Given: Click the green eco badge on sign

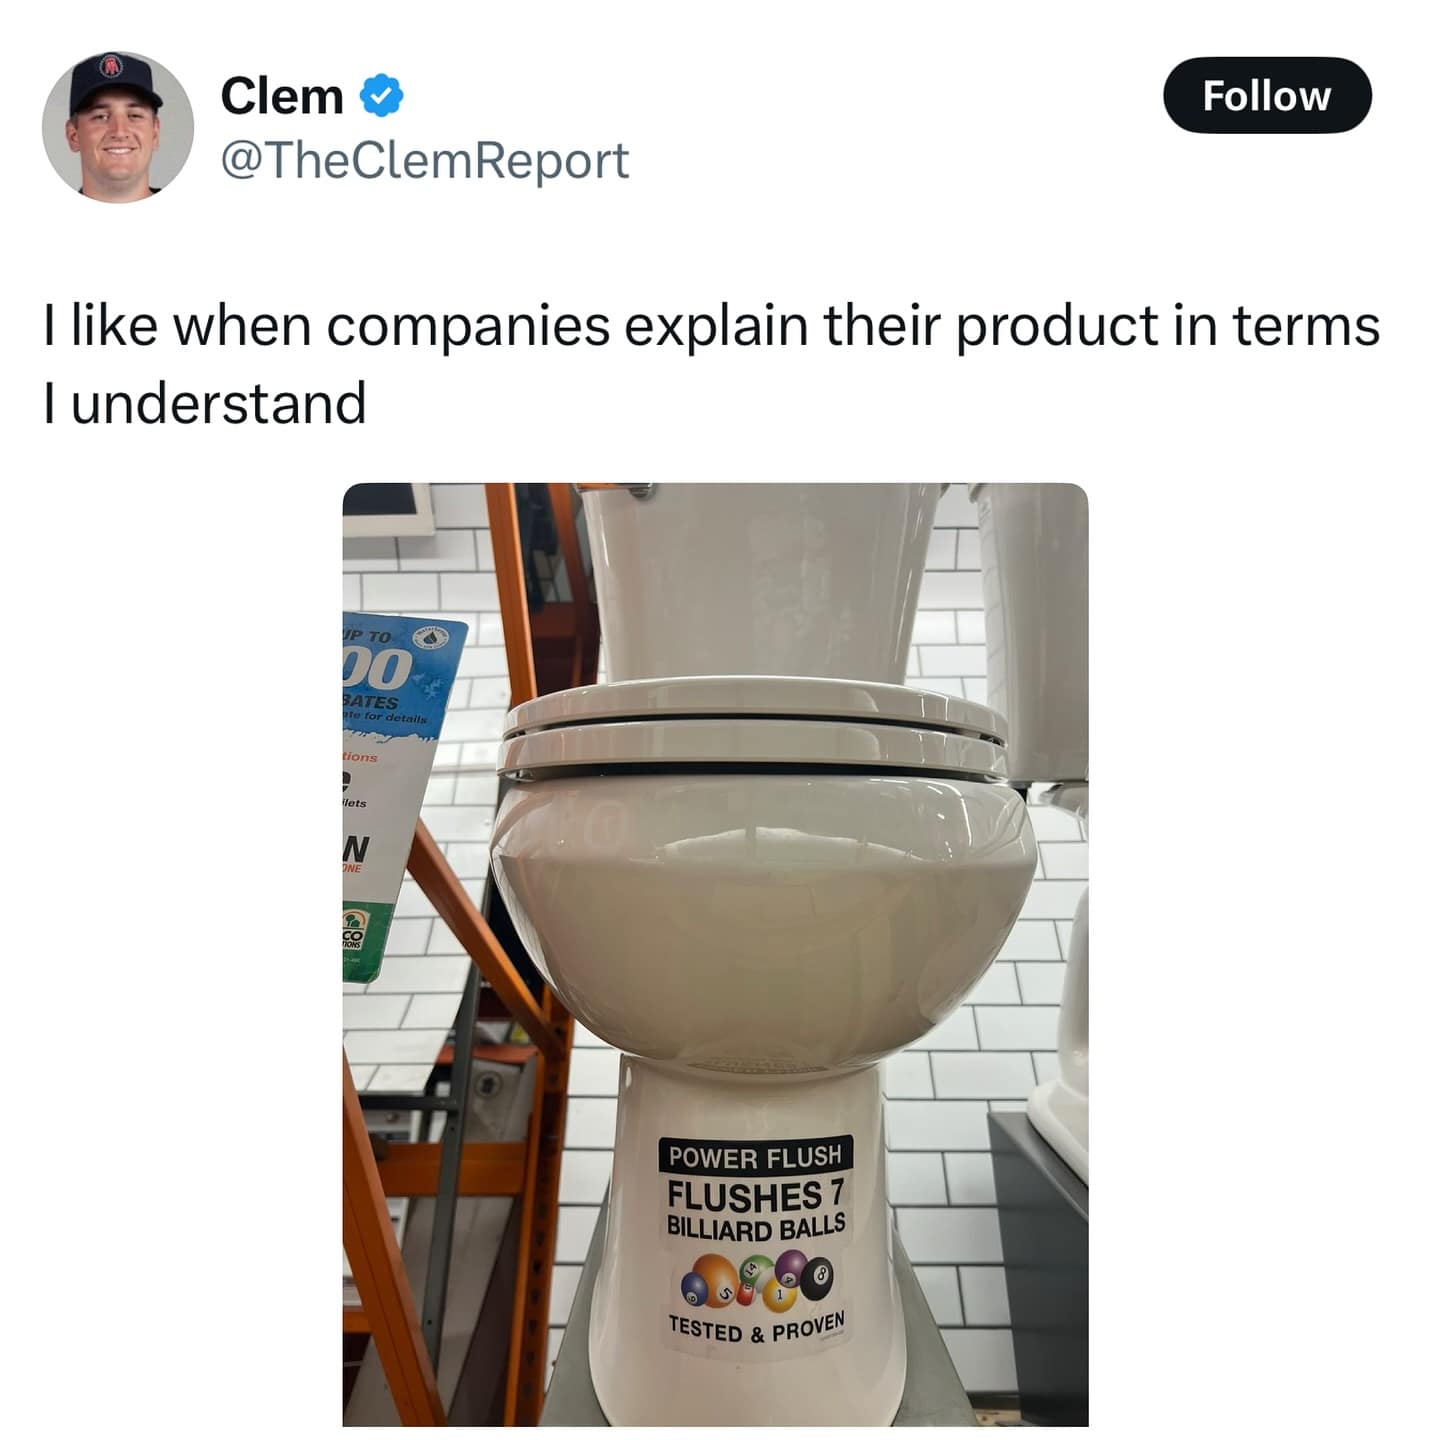Looking at the screenshot, I should (x=356, y=942).
